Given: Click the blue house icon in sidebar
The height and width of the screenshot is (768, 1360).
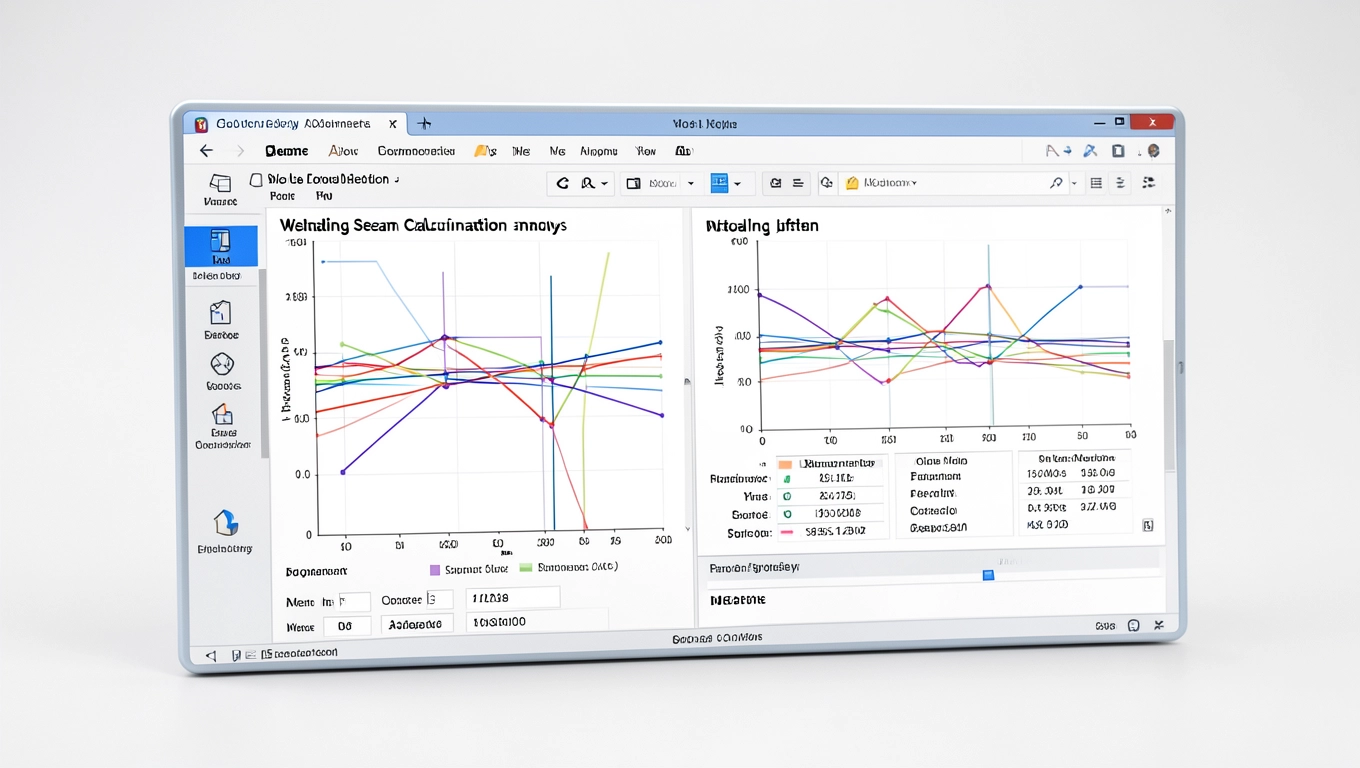Looking at the screenshot, I should coord(225,523).
